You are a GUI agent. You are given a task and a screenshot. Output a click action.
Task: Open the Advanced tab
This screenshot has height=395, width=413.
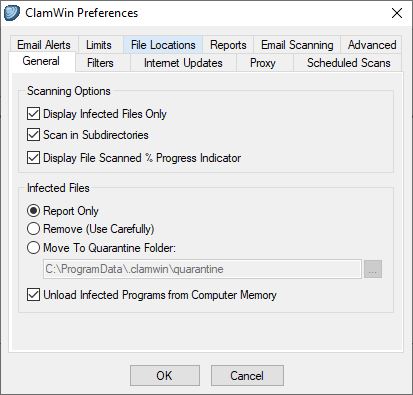pos(372,45)
